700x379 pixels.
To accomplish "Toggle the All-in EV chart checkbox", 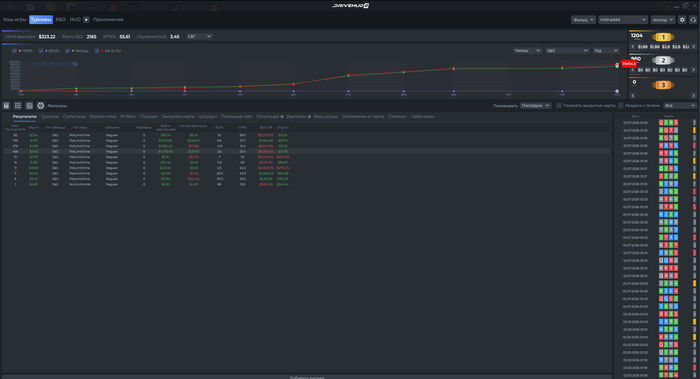I will [x=97, y=51].
